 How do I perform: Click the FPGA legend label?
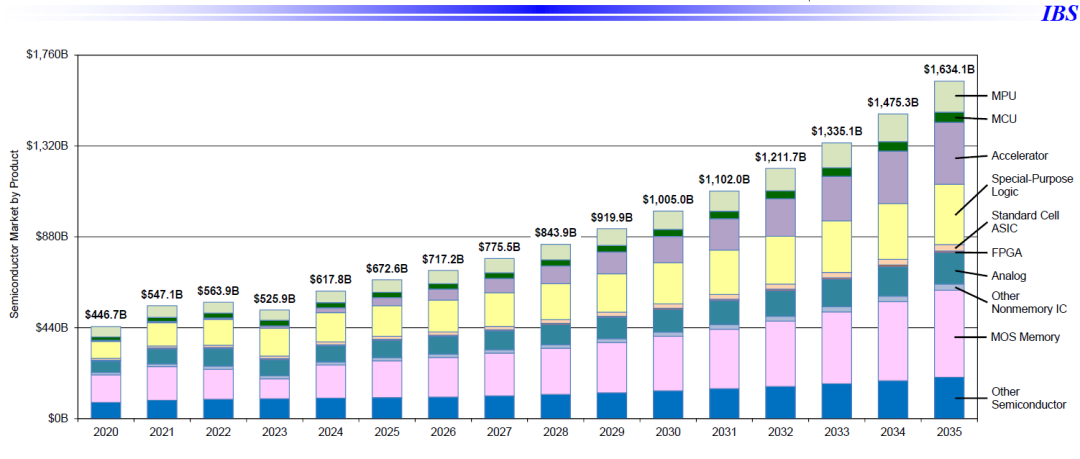coord(1006,253)
